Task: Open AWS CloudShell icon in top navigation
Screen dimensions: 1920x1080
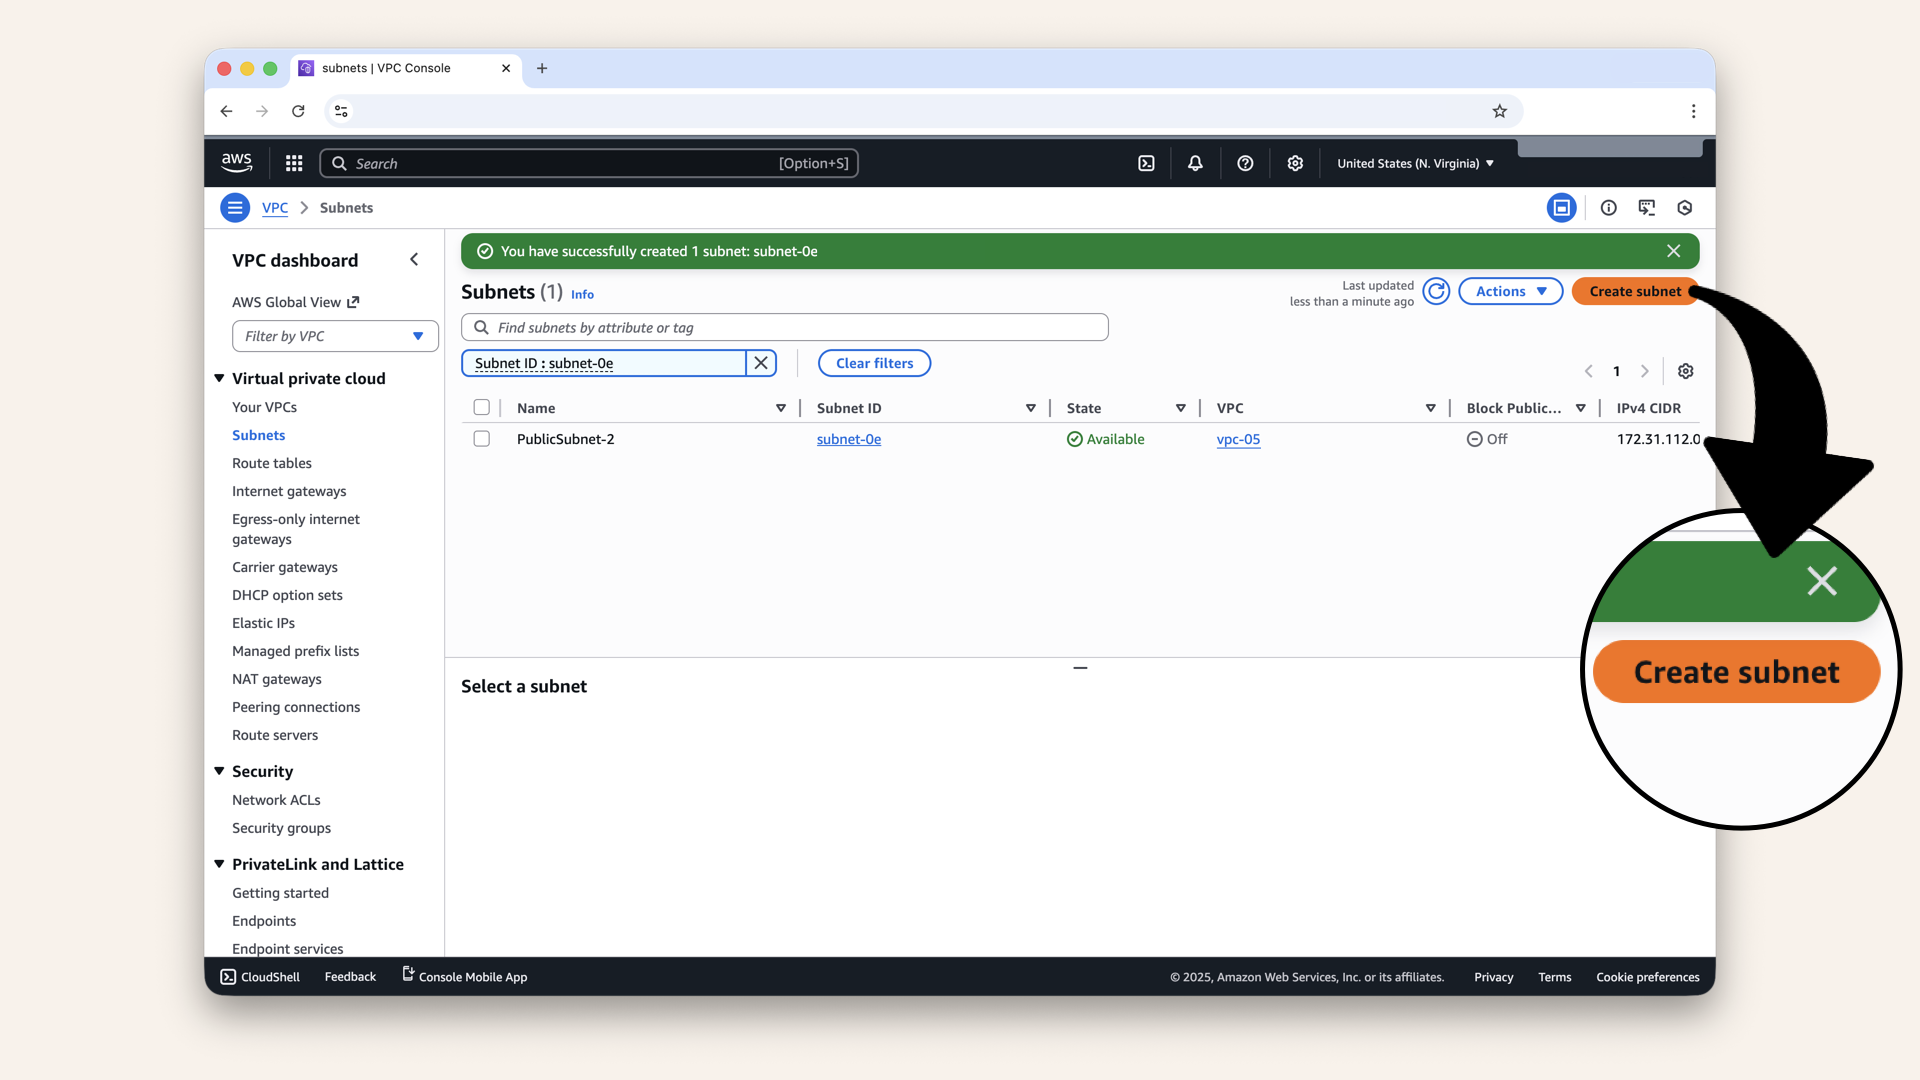Action: 1146,163
